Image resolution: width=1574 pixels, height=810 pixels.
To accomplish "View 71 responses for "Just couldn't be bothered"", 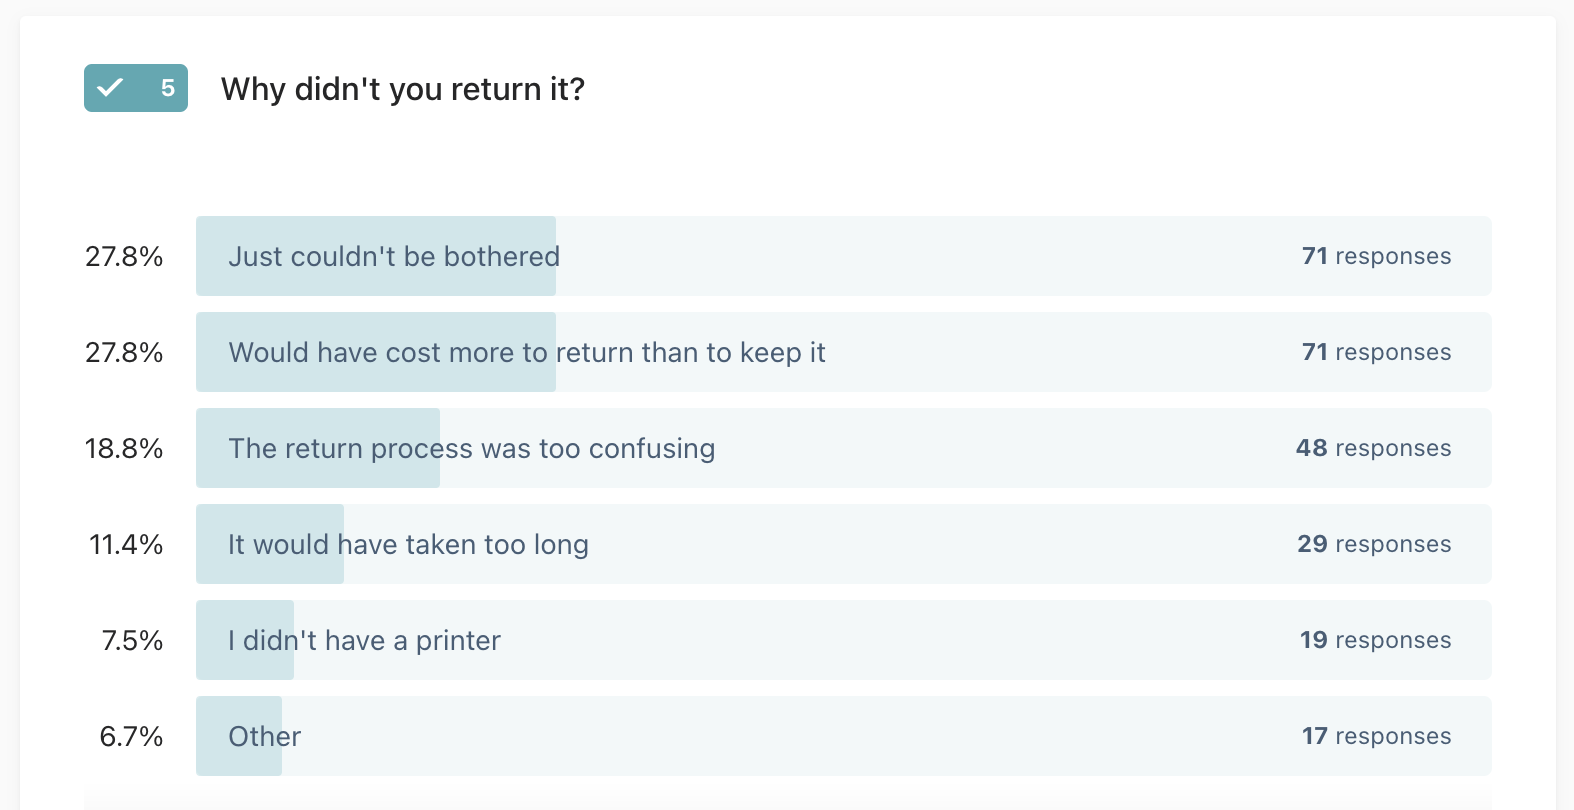I will (x=1376, y=256).
